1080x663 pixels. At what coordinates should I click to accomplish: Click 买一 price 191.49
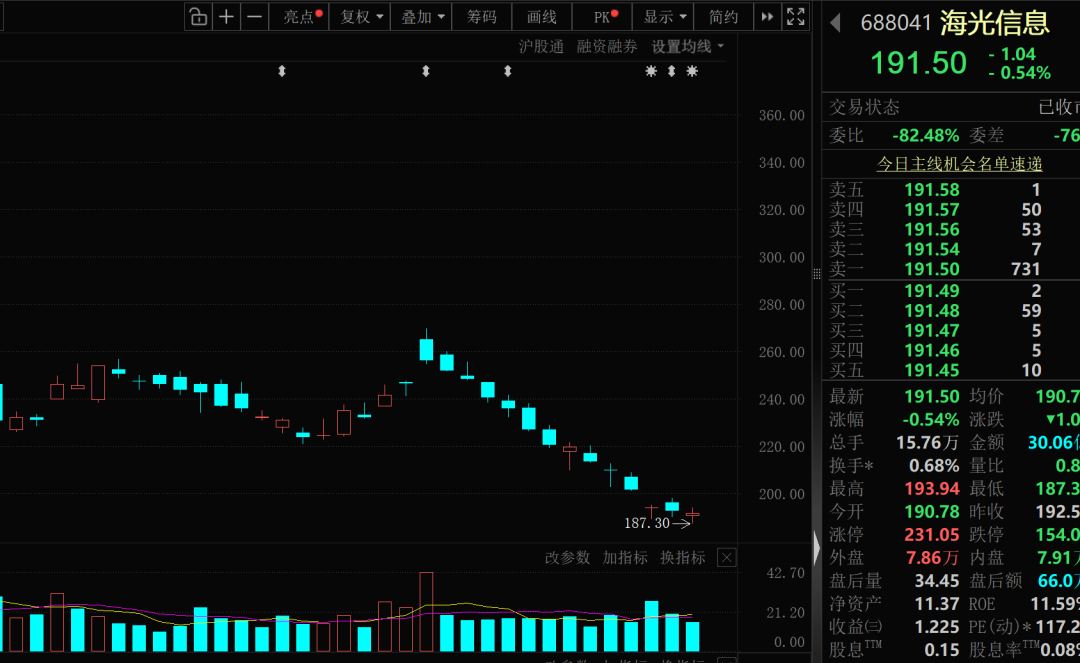click(x=931, y=291)
